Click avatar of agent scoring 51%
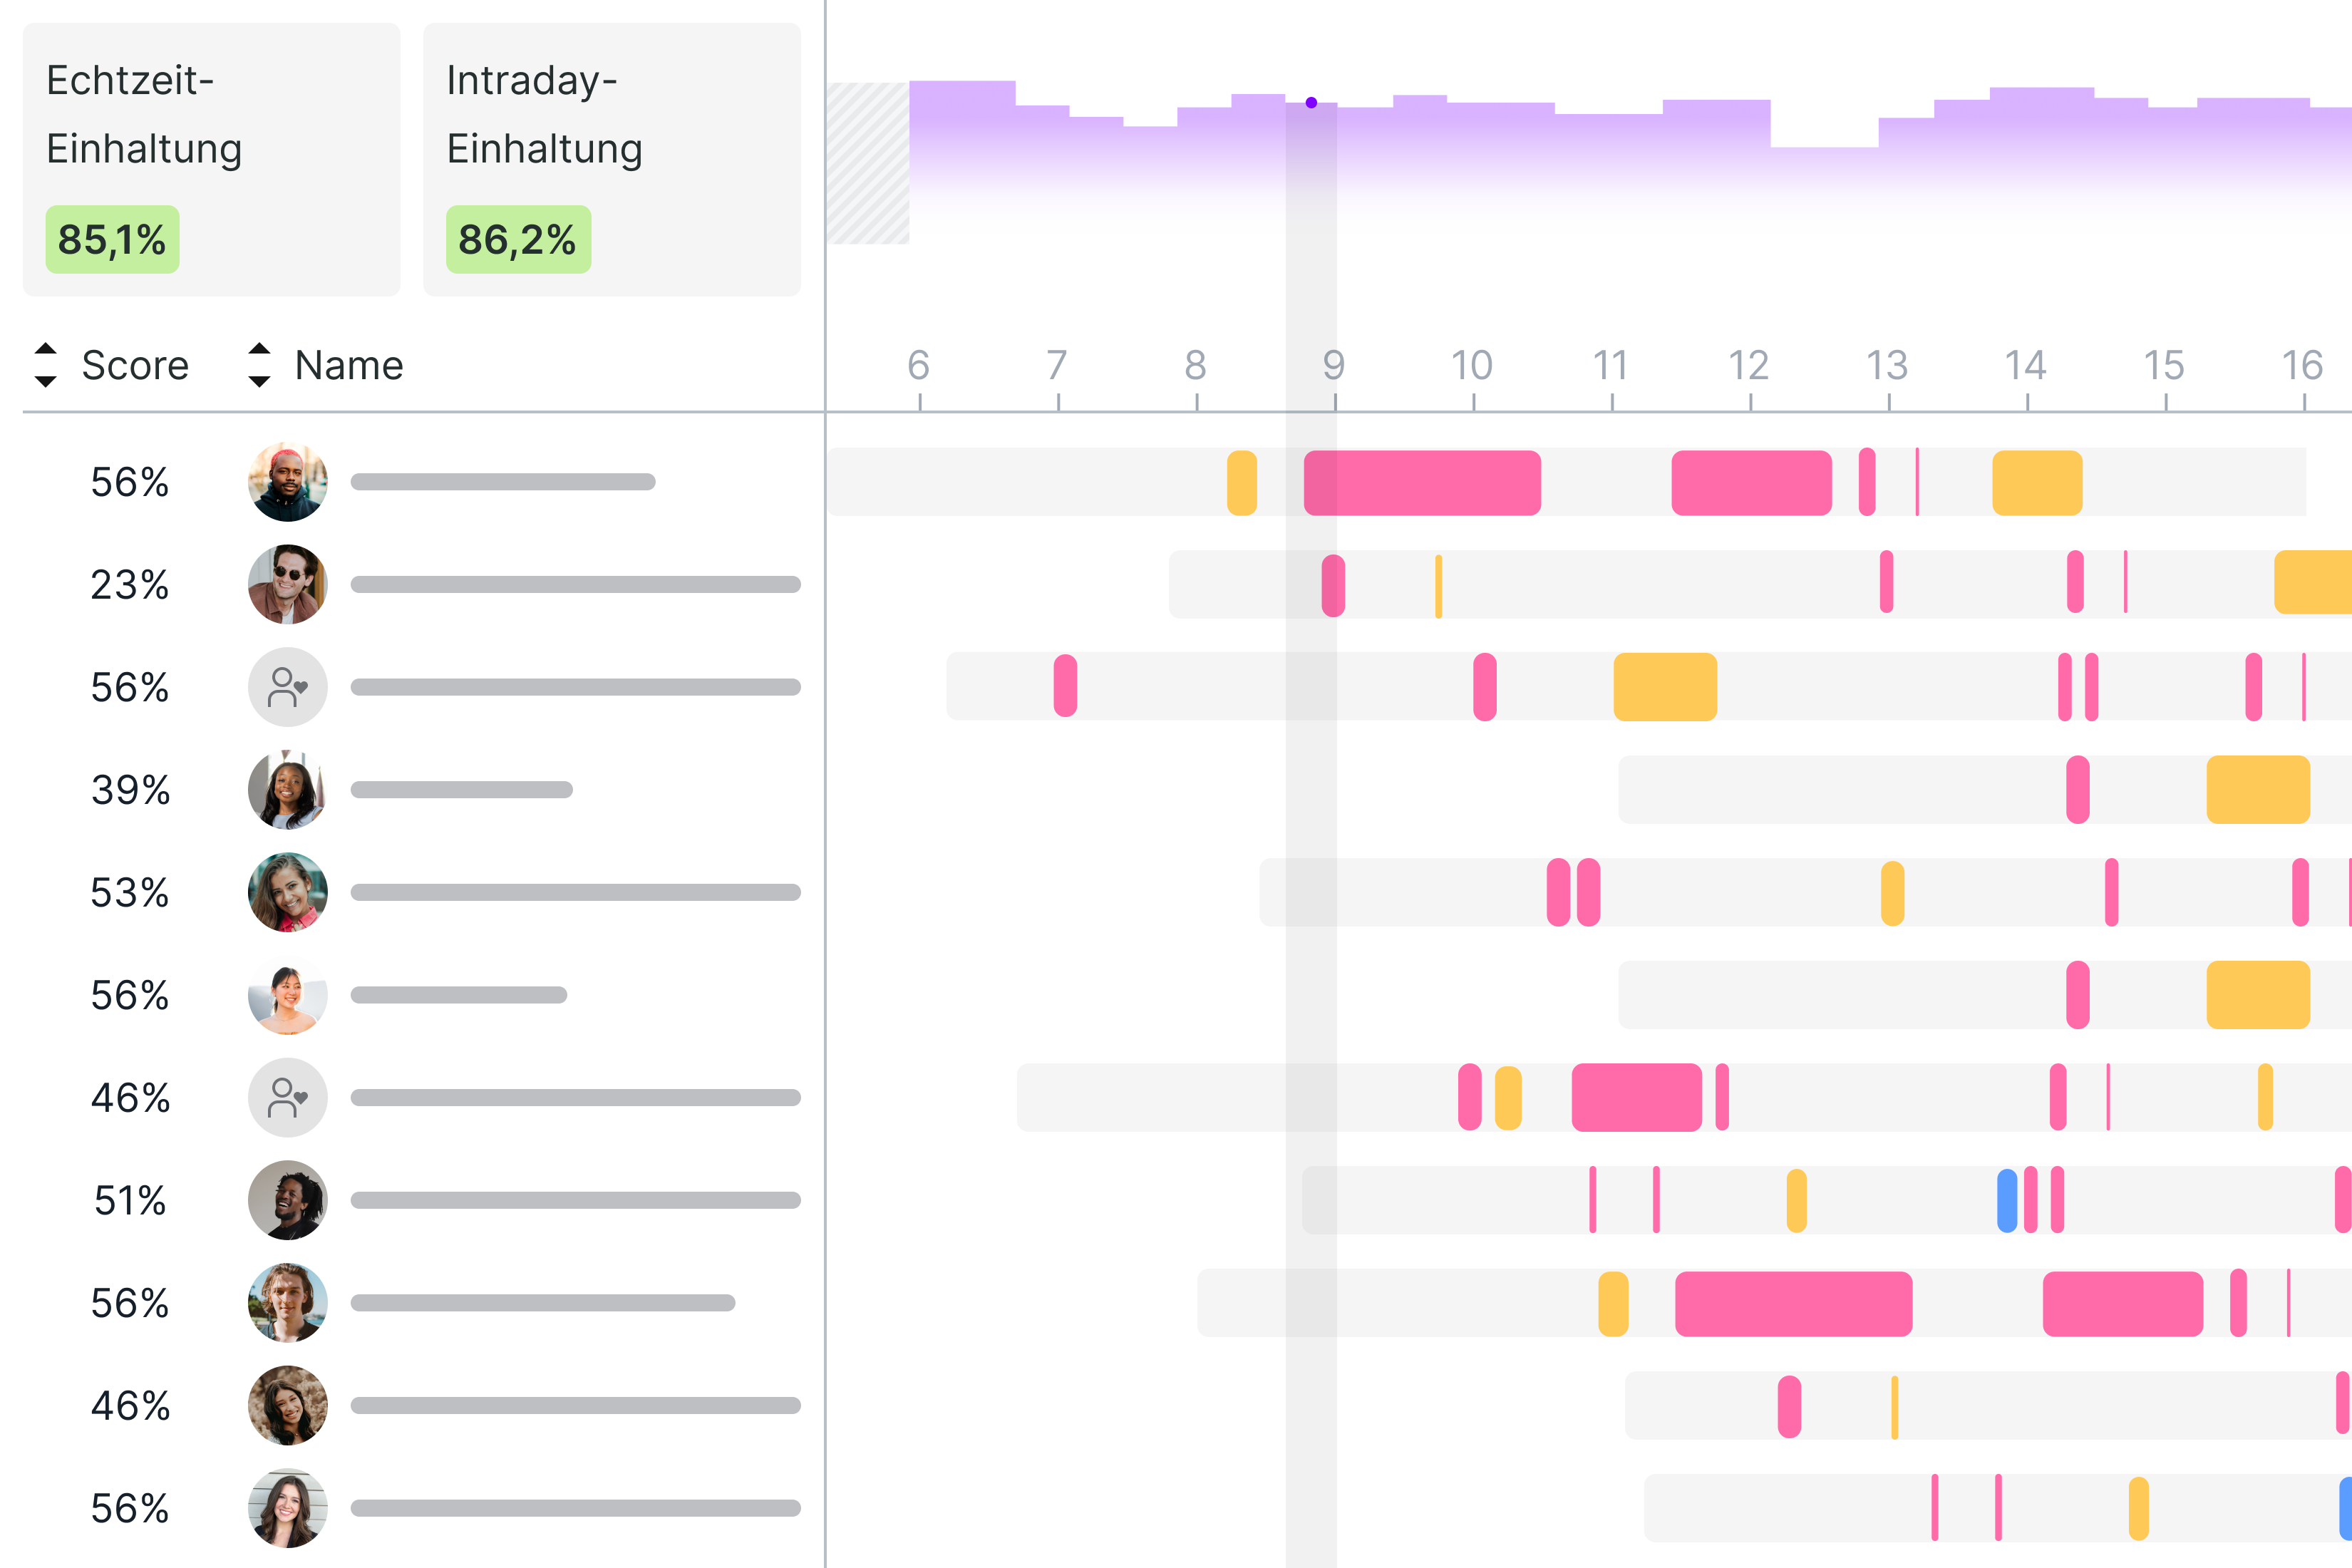The height and width of the screenshot is (1568, 2352). pos(288,1200)
